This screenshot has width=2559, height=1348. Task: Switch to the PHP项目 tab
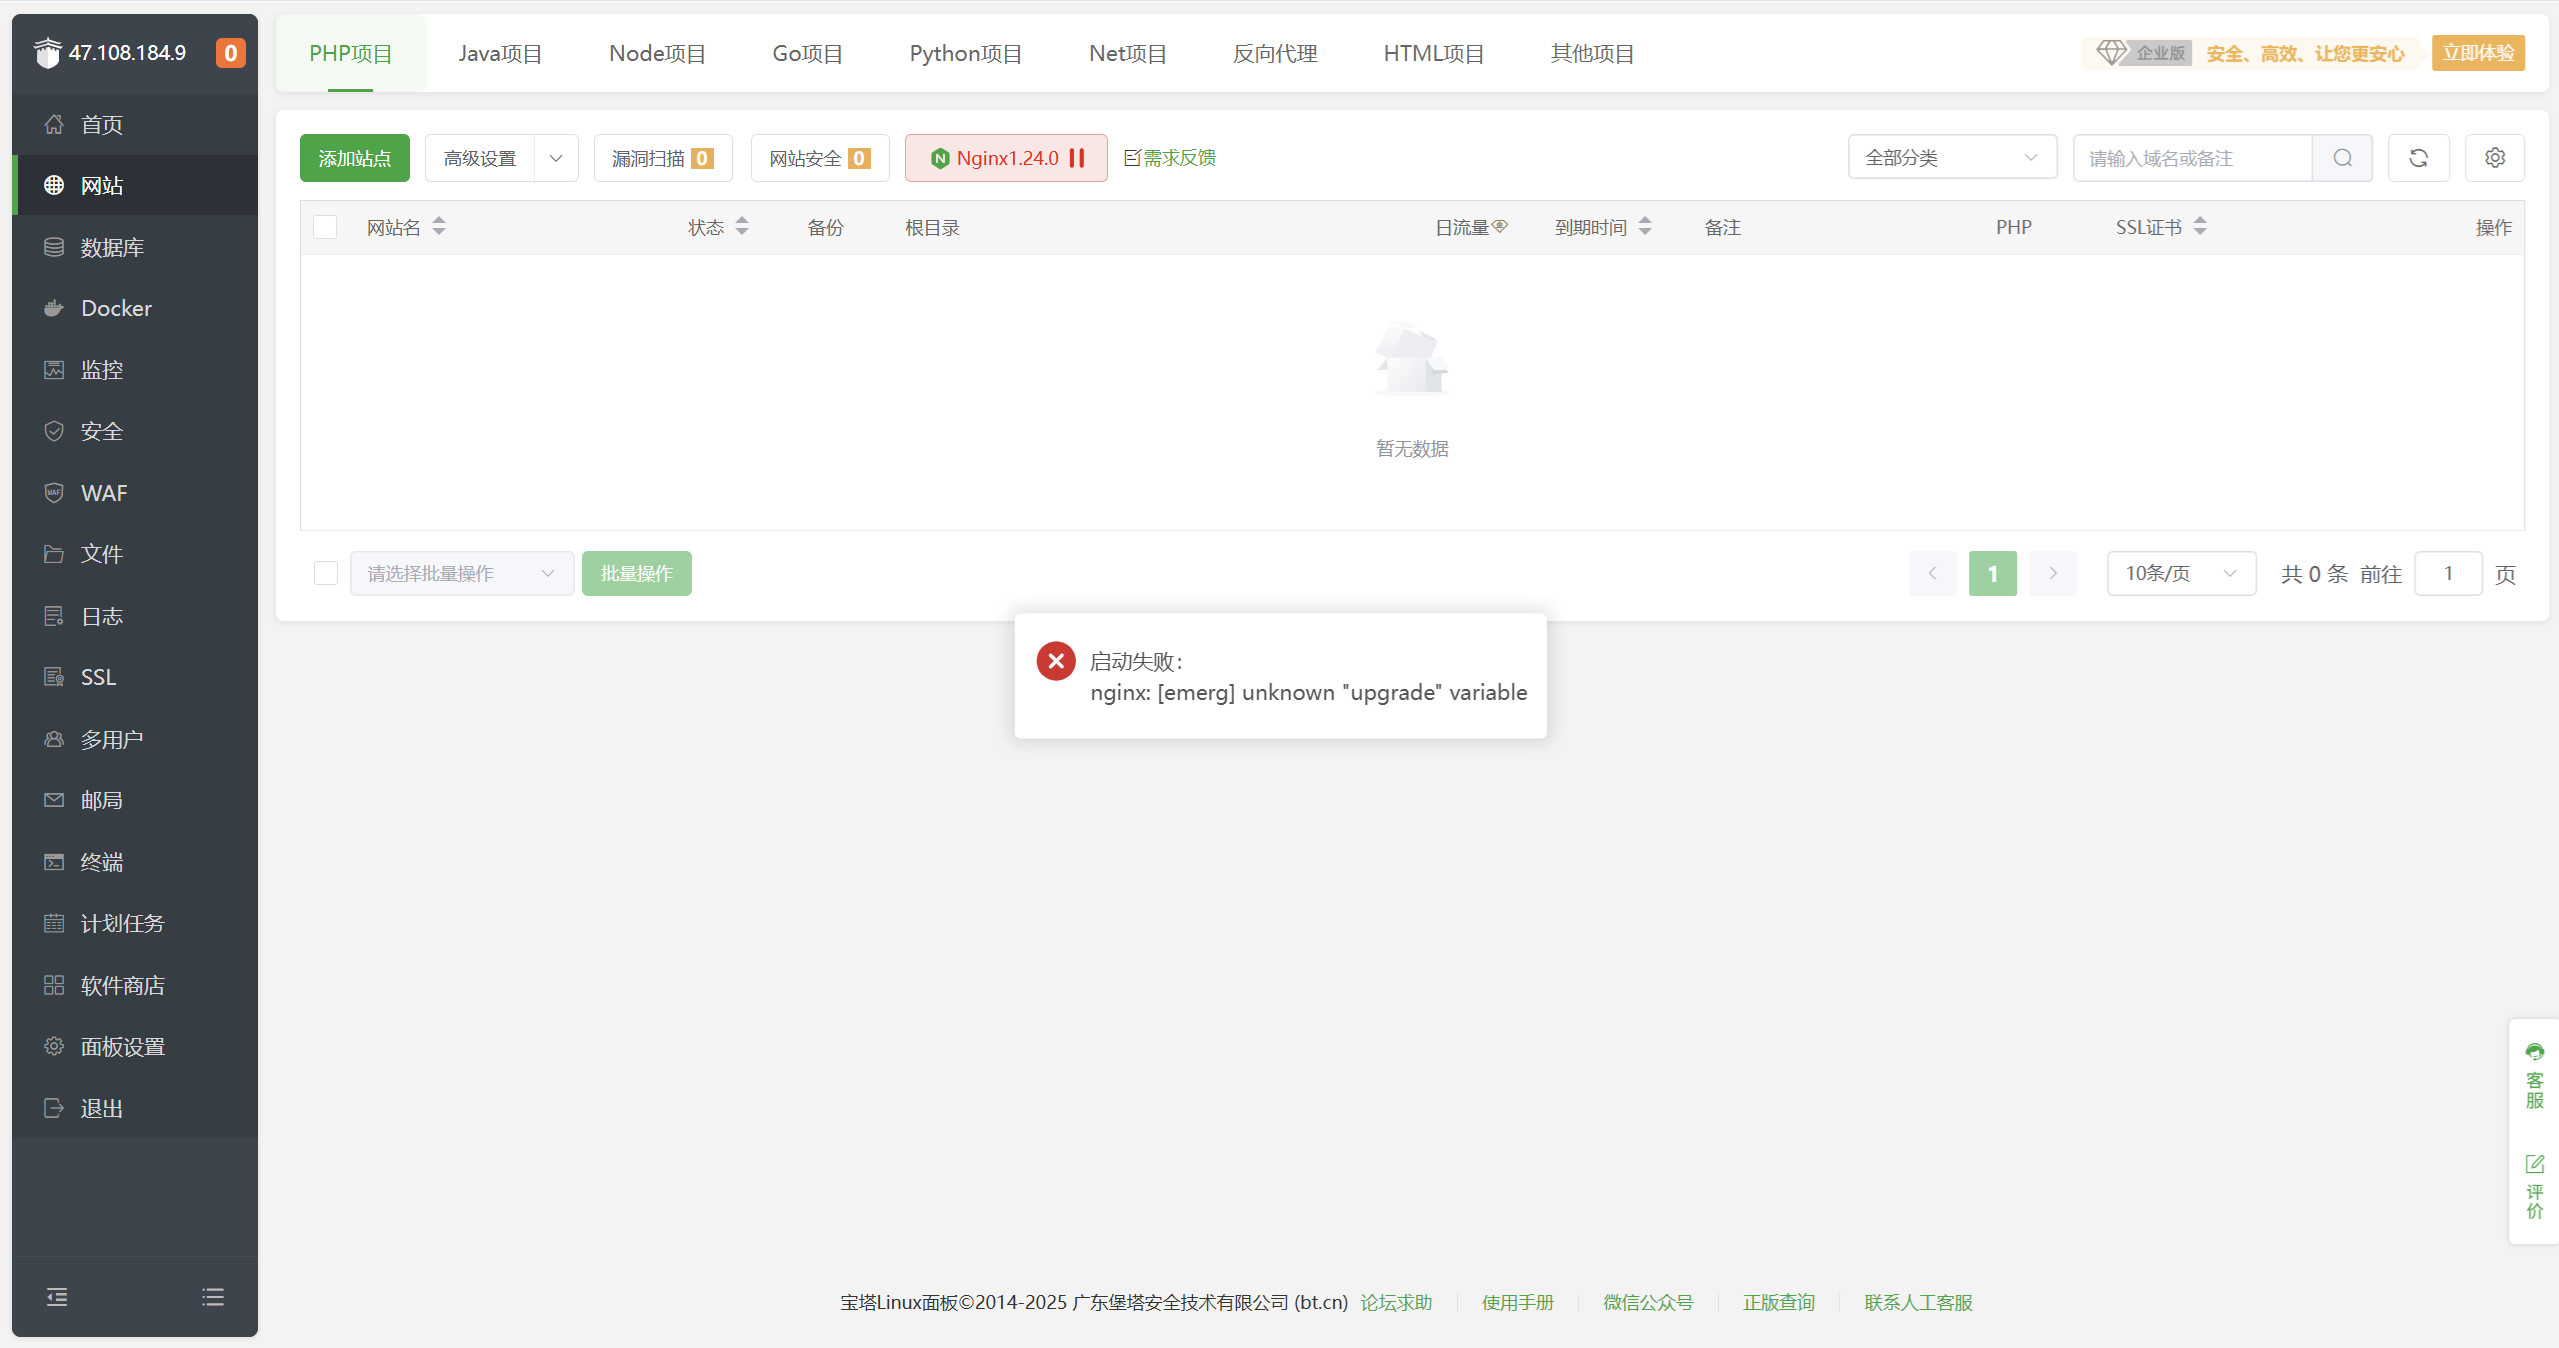point(351,53)
